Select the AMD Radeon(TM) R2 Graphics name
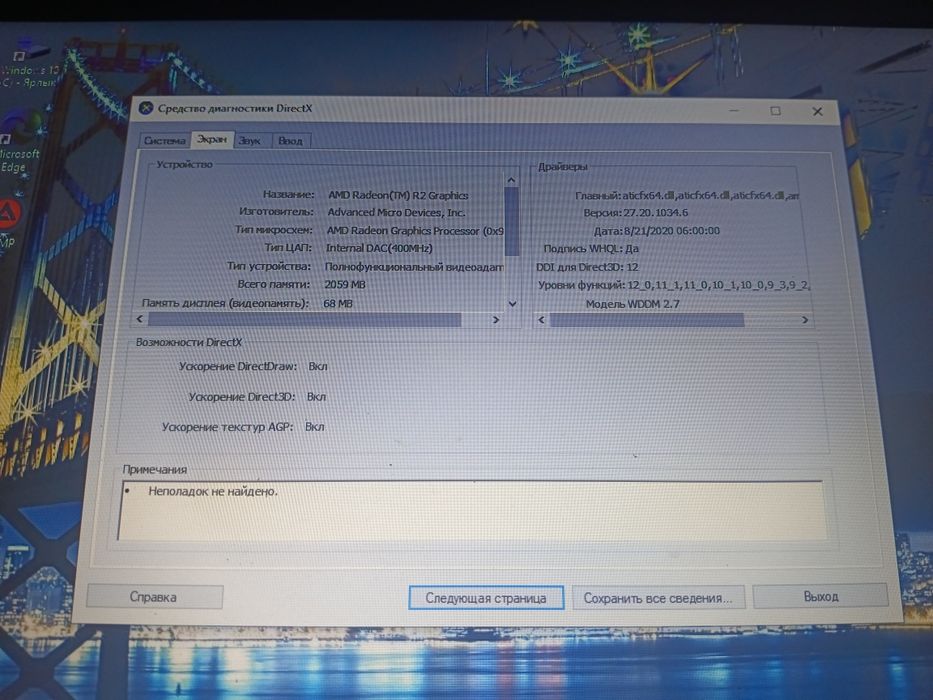 coord(398,195)
